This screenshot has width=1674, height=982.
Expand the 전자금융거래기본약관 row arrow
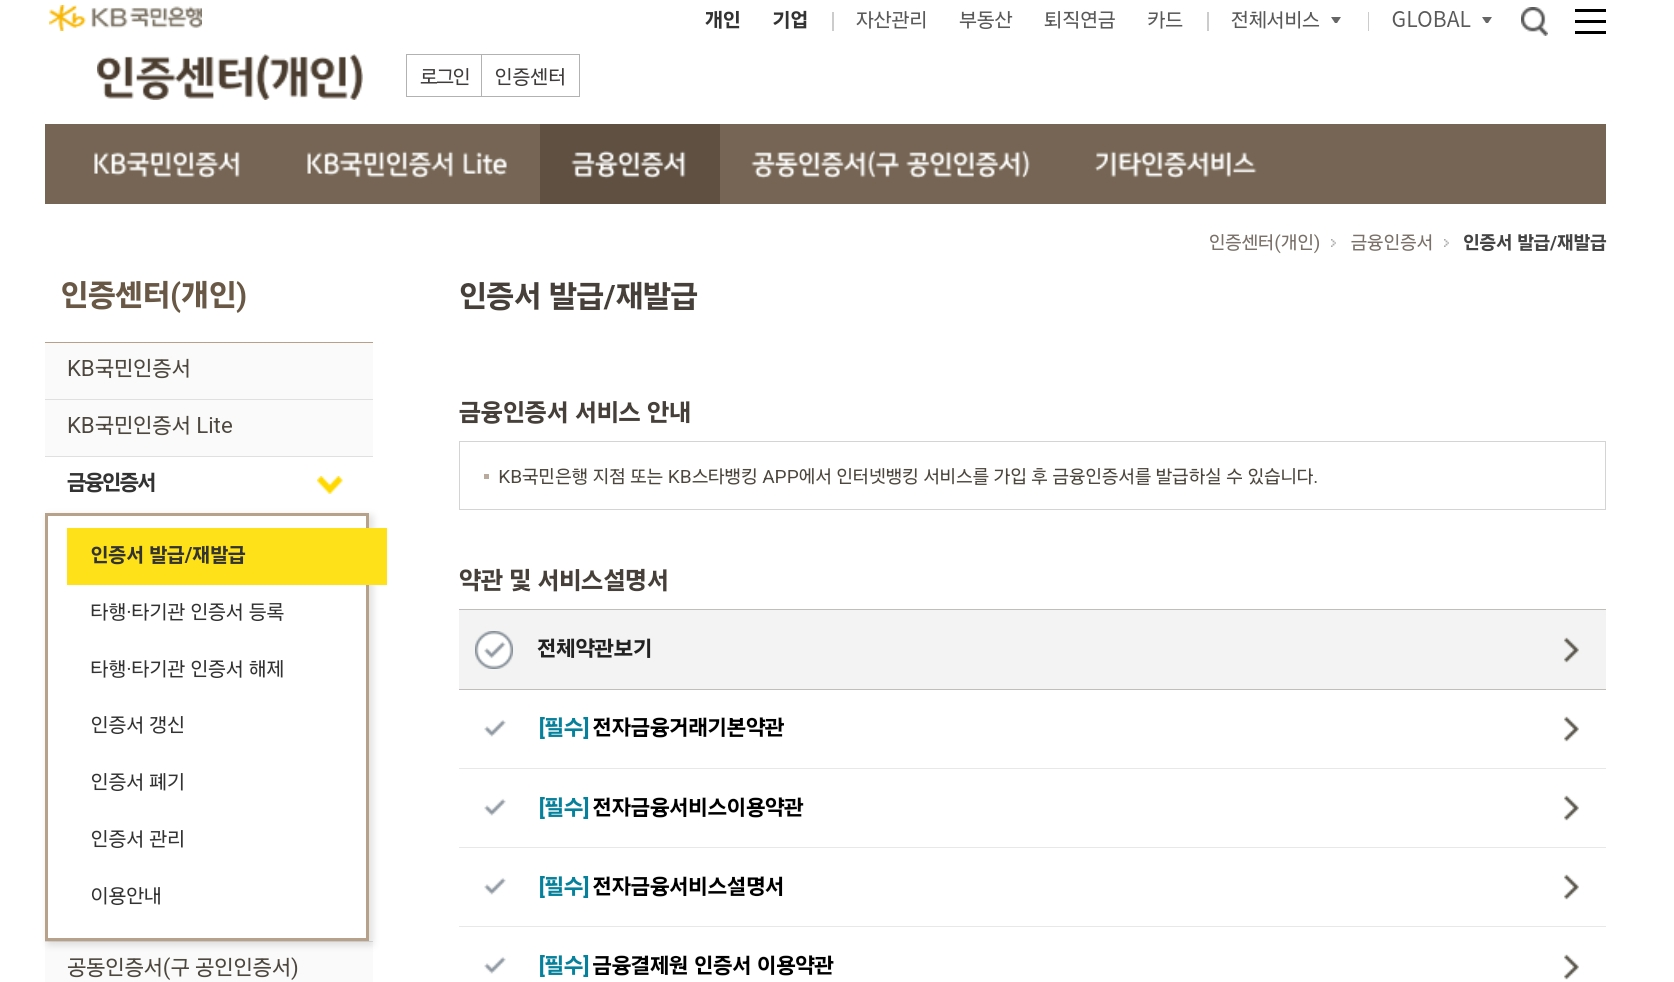click(1571, 729)
